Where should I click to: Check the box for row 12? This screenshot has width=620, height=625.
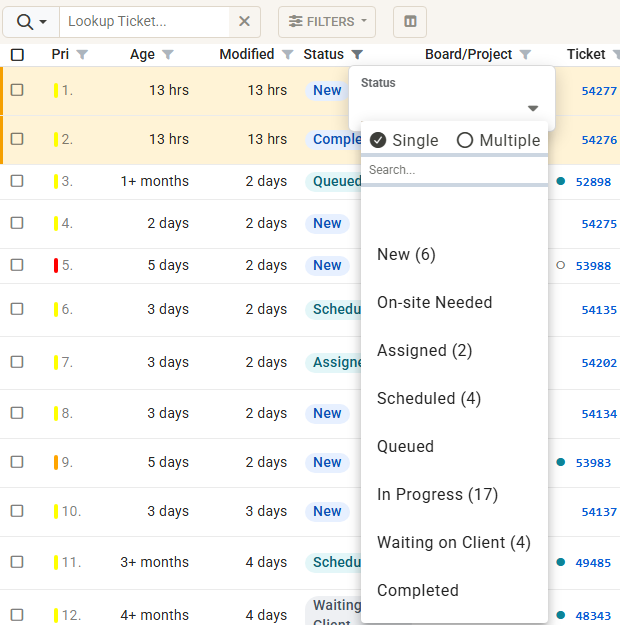coord(17,615)
